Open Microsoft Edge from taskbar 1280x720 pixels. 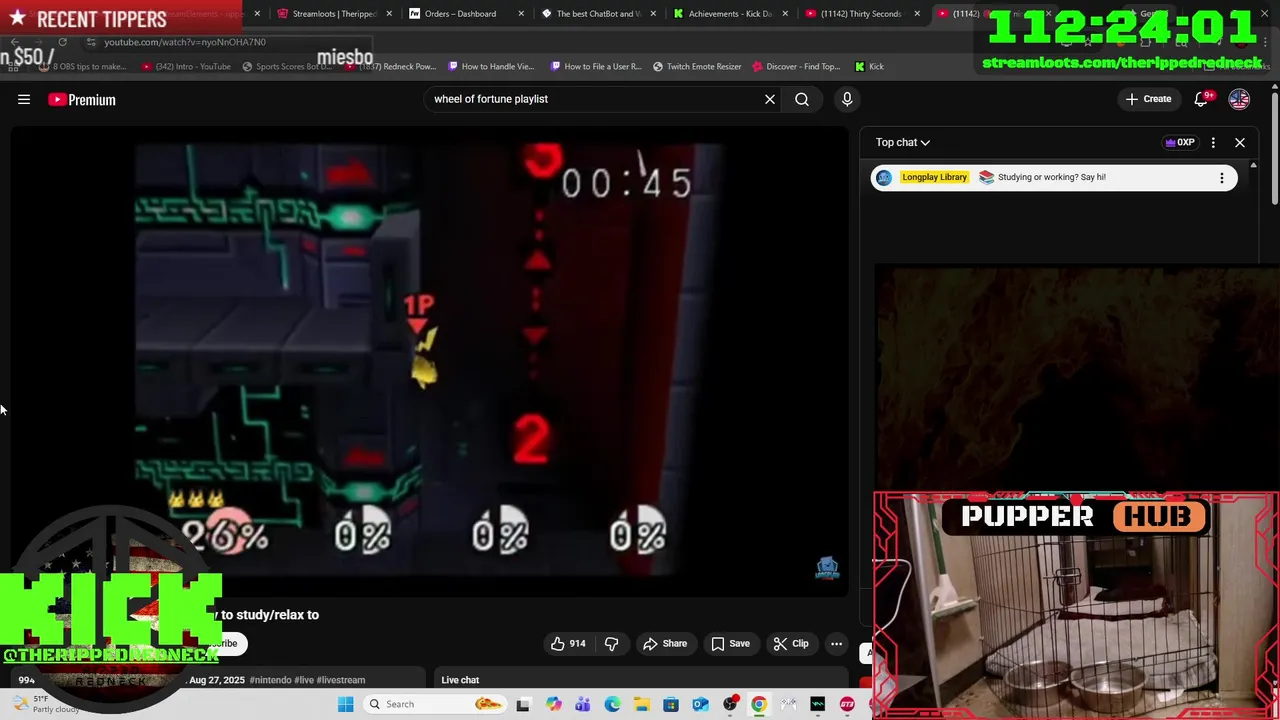(x=612, y=704)
